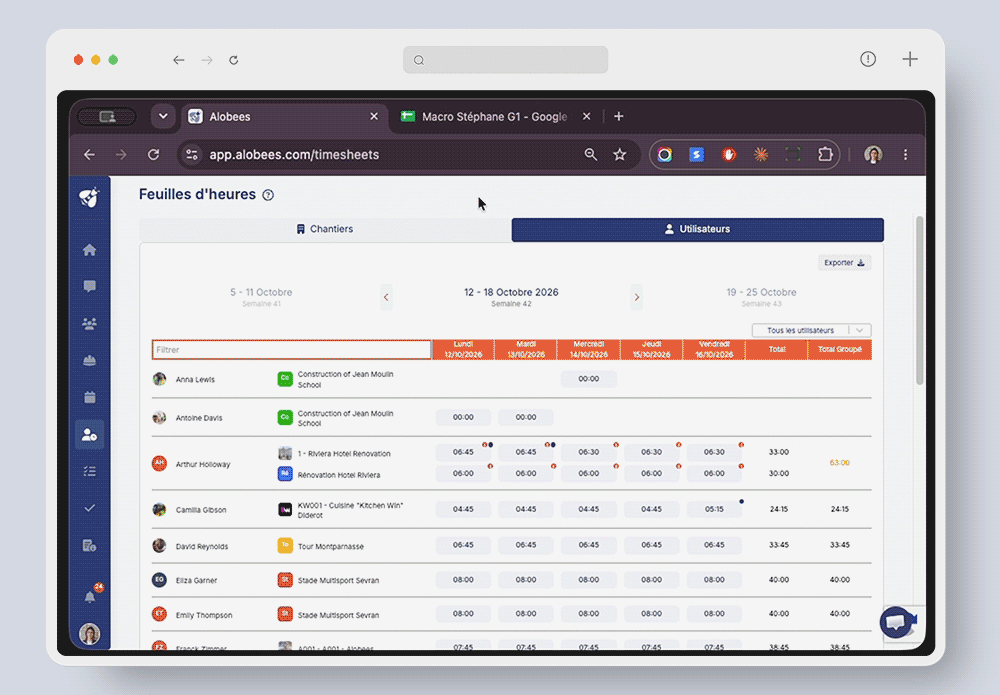Open the checkmark validation sidebar icon
Image resolution: width=1000 pixels, height=695 pixels.
pos(89,508)
